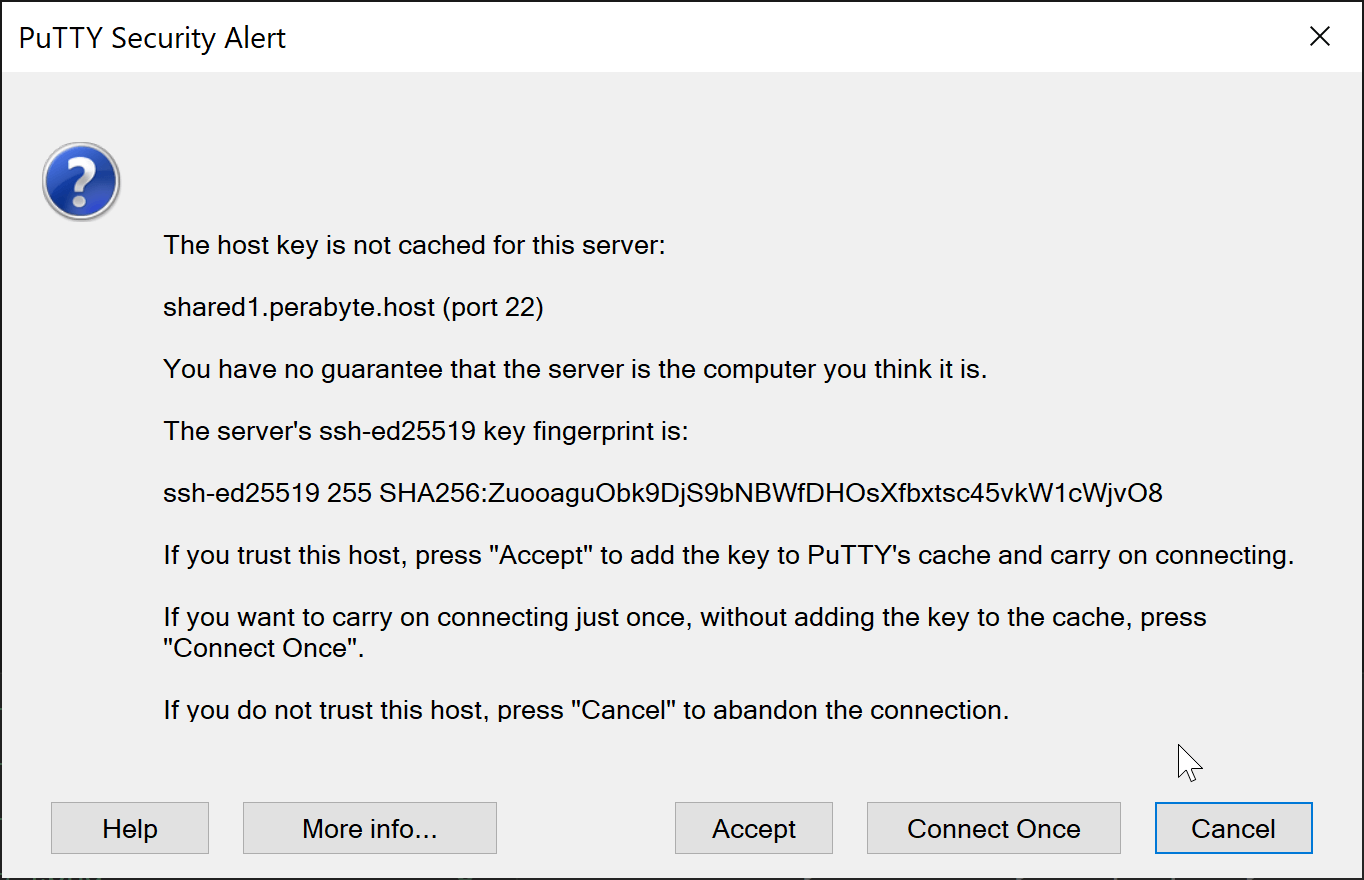Open More info... about the host key
Image resolution: width=1364 pixels, height=880 pixels.
[369, 829]
